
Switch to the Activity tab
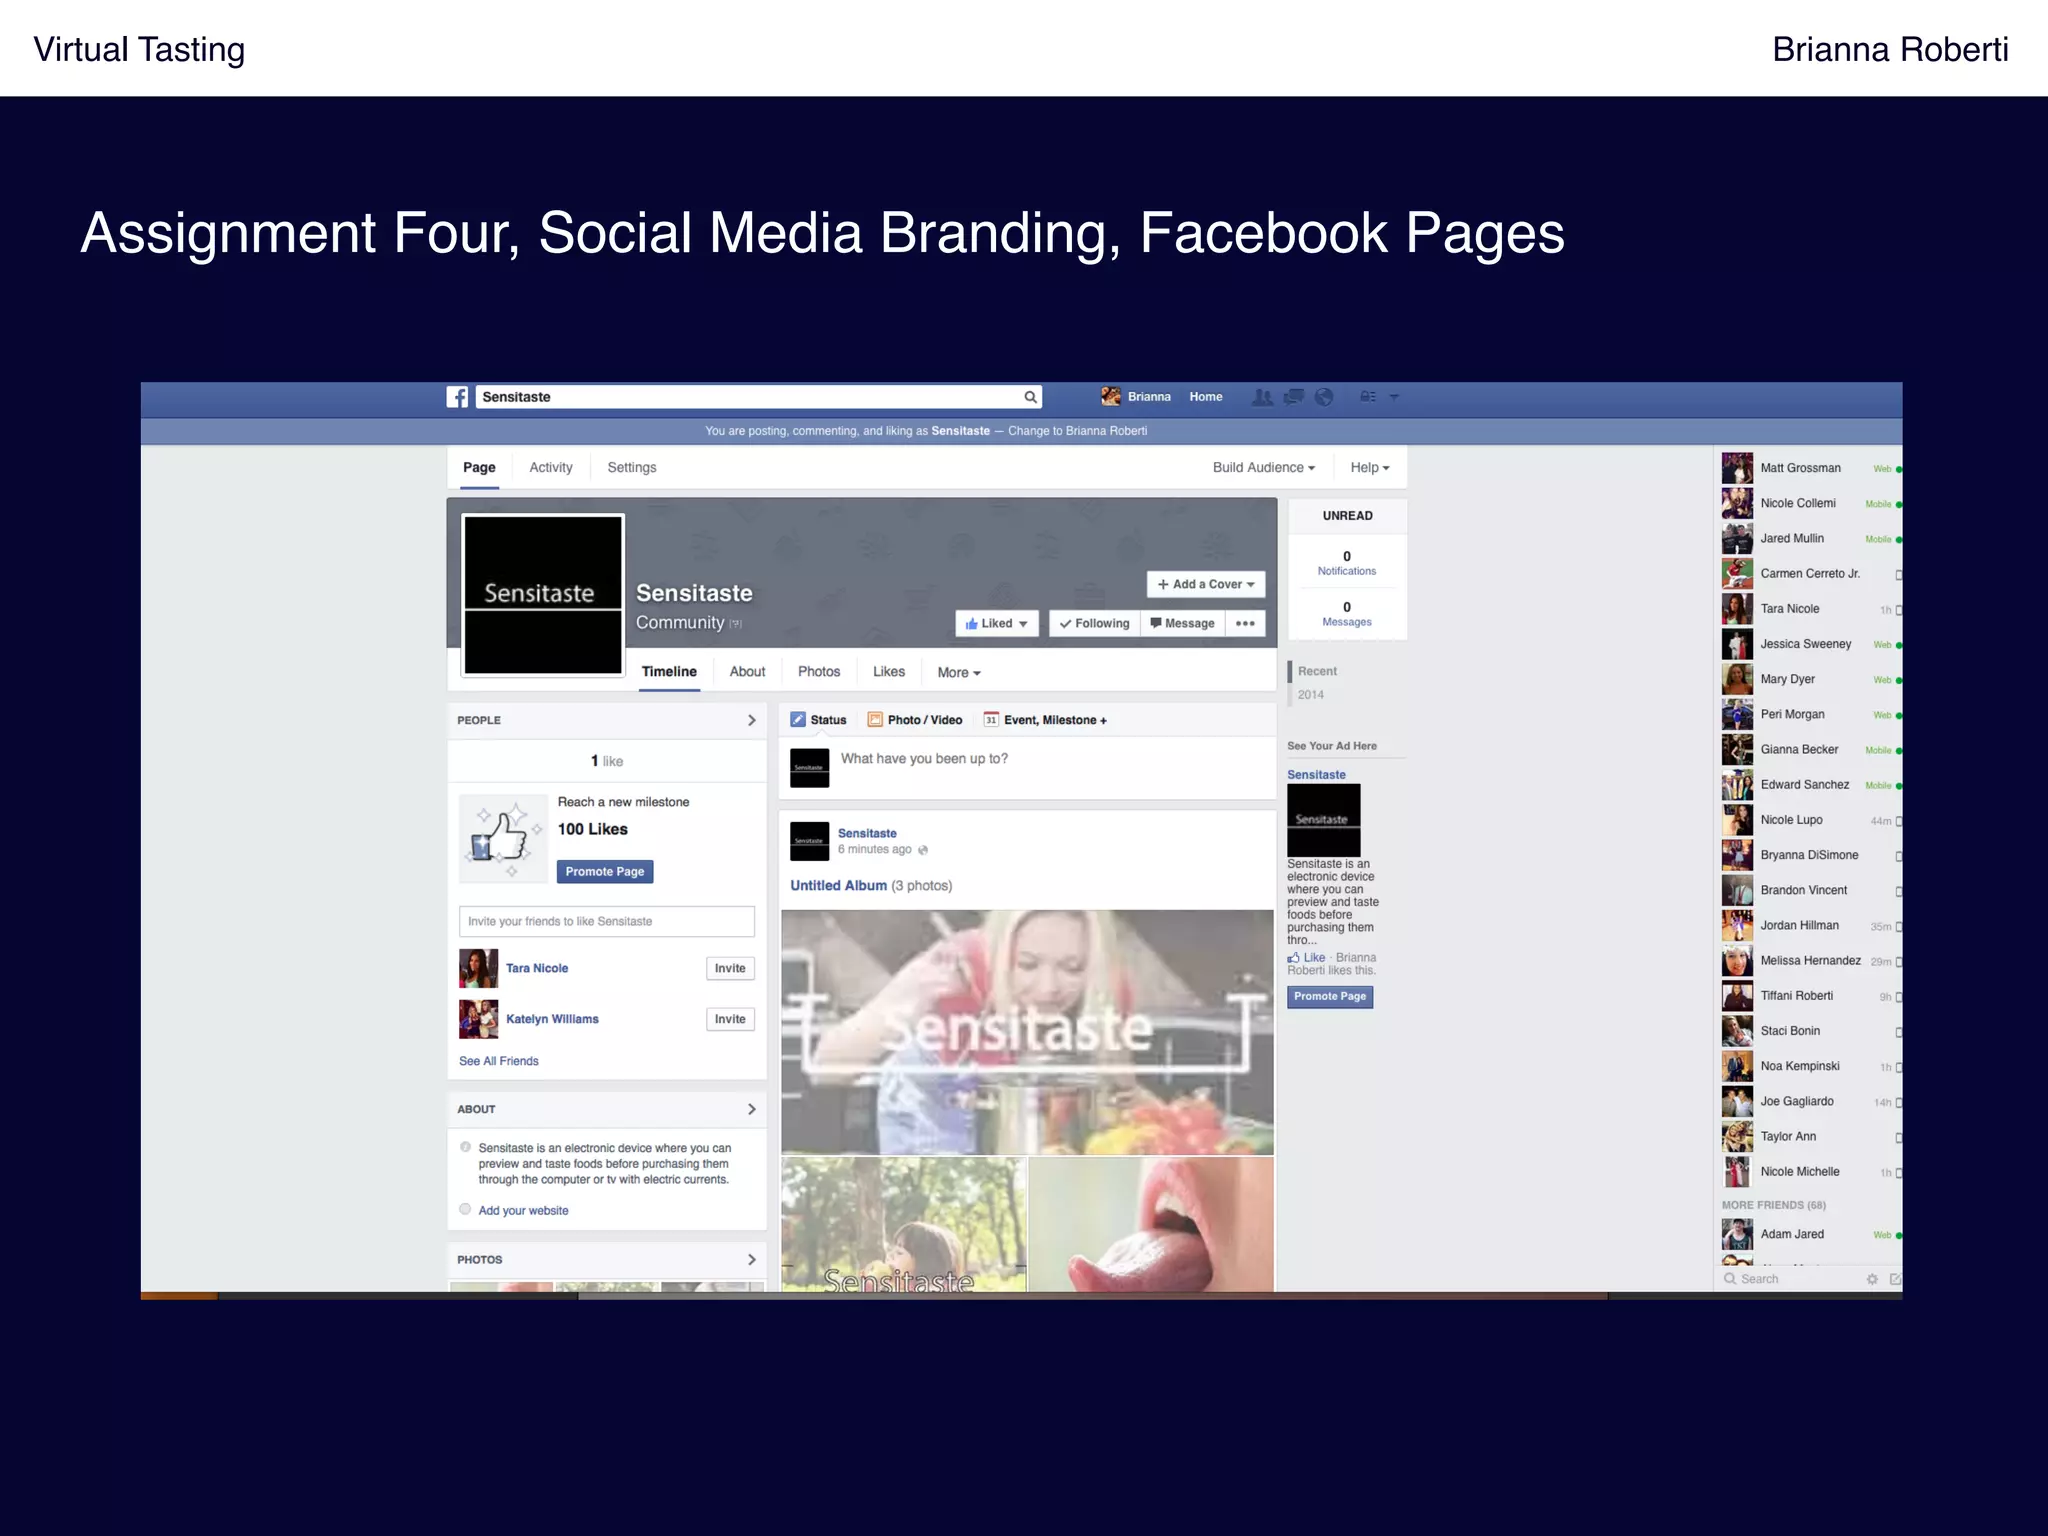click(x=551, y=467)
